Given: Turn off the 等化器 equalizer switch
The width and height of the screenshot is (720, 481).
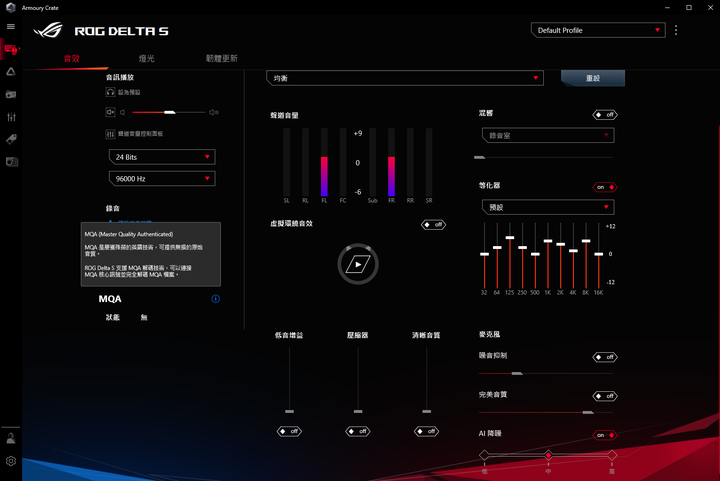Looking at the screenshot, I should [605, 187].
